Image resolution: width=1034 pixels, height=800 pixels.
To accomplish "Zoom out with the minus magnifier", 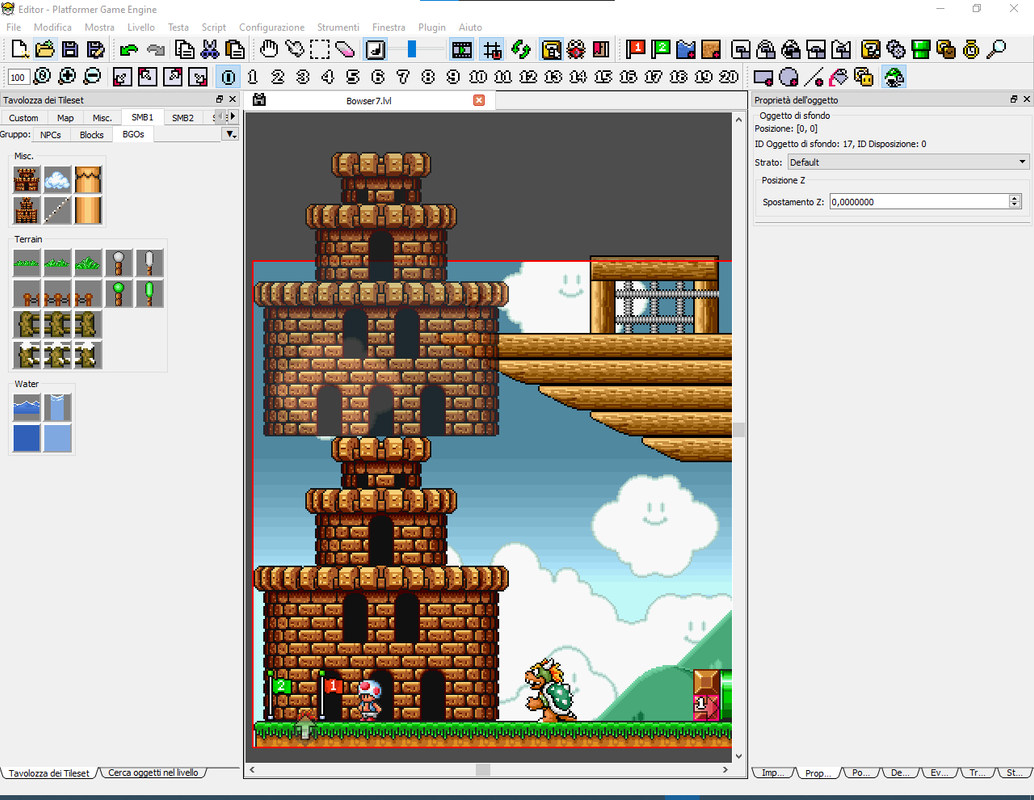I will pos(92,77).
